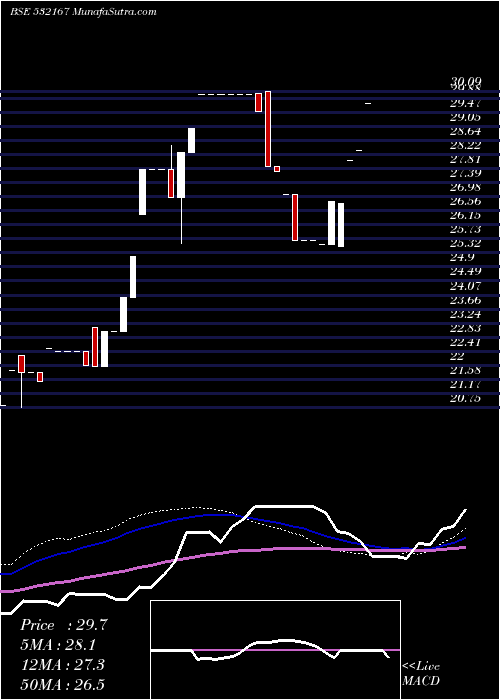Click the 24.07 price axis label

point(466,285)
